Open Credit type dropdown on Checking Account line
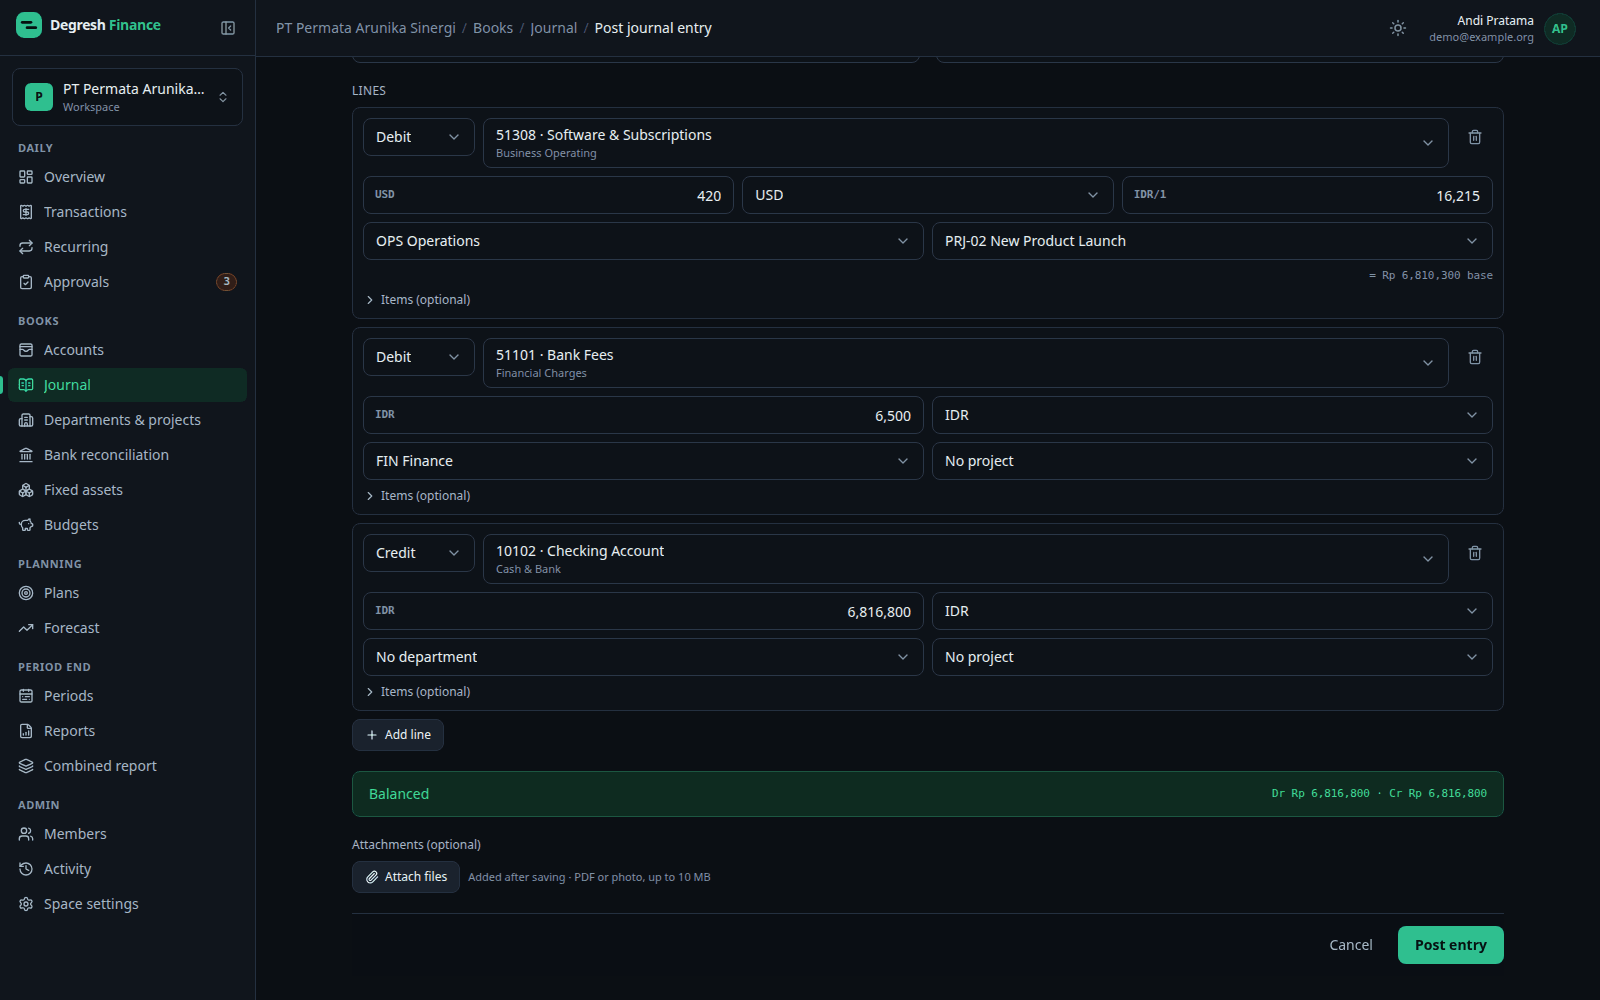 pos(418,553)
